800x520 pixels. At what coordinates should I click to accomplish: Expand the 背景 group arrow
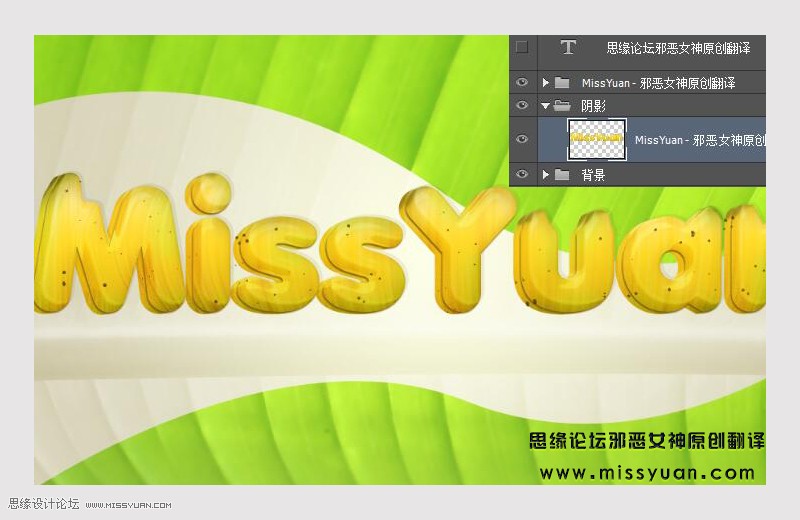(545, 175)
